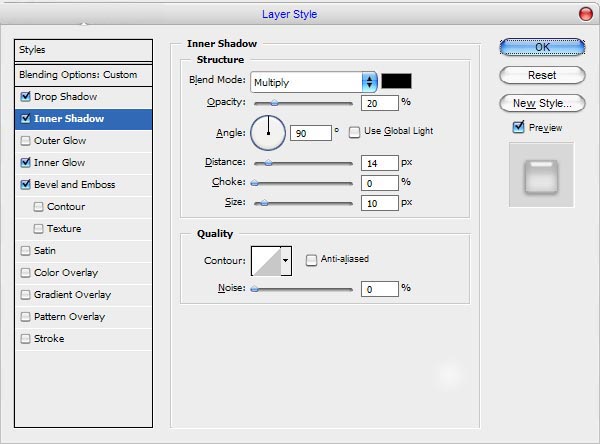
Task: Select the Stroke style entry
Action: 49,339
